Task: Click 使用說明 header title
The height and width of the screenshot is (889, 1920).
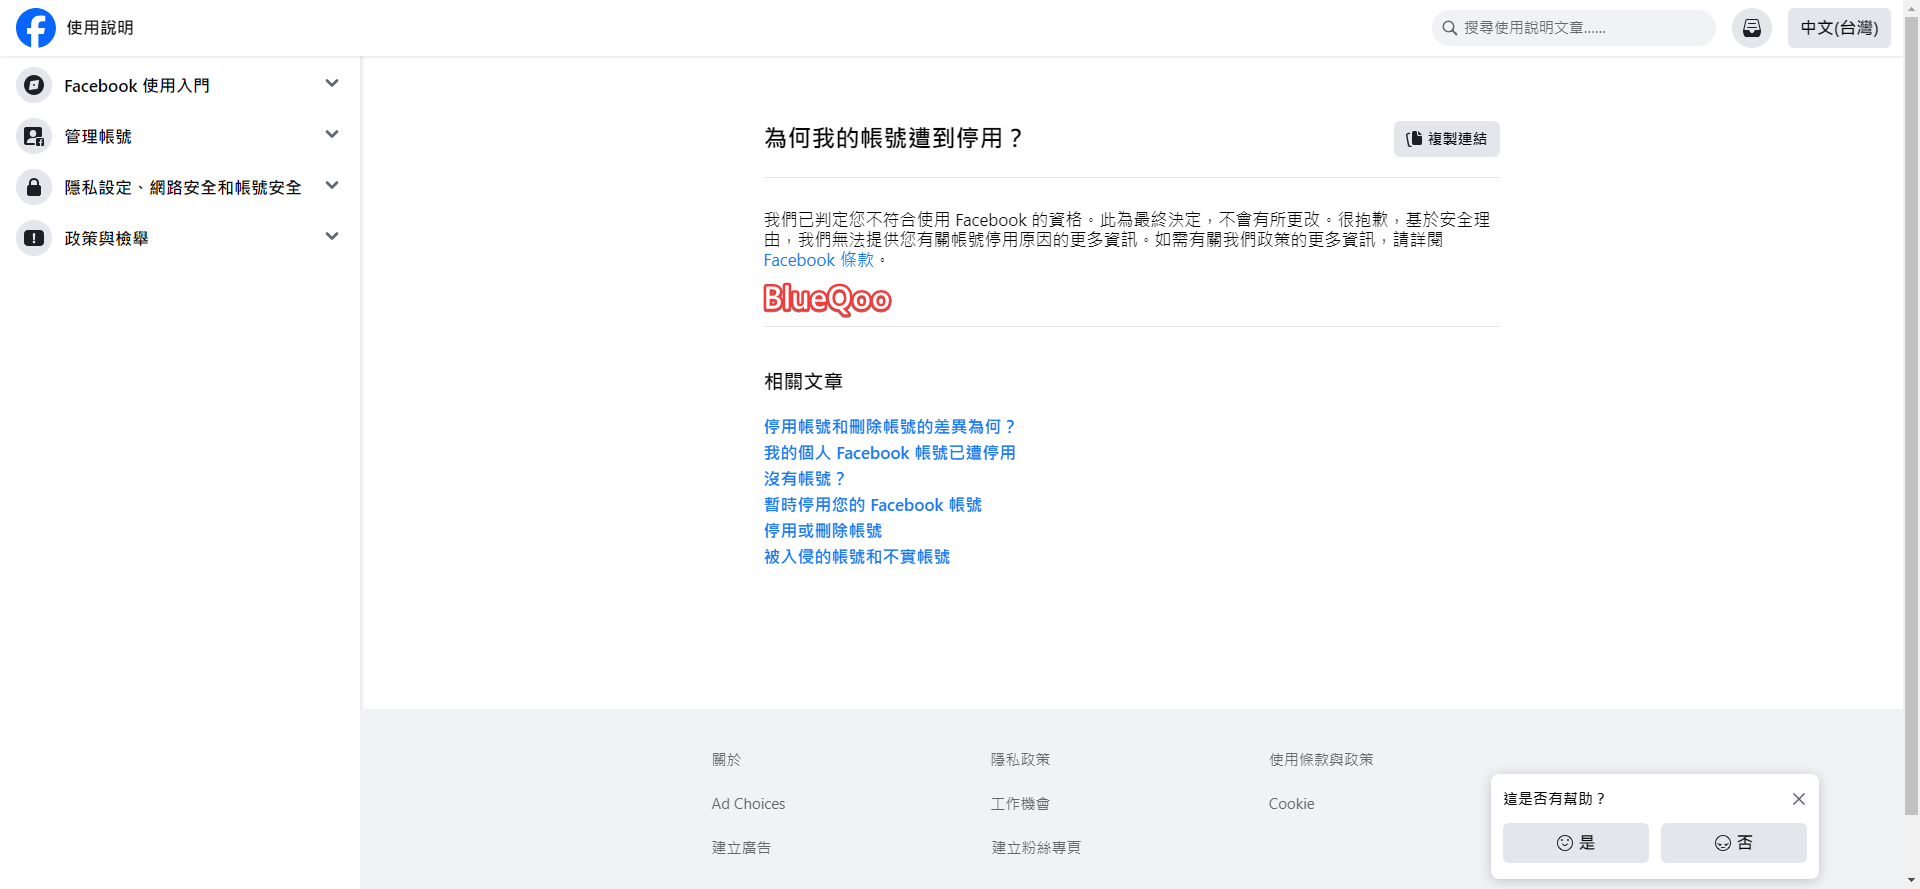Action: (x=100, y=28)
